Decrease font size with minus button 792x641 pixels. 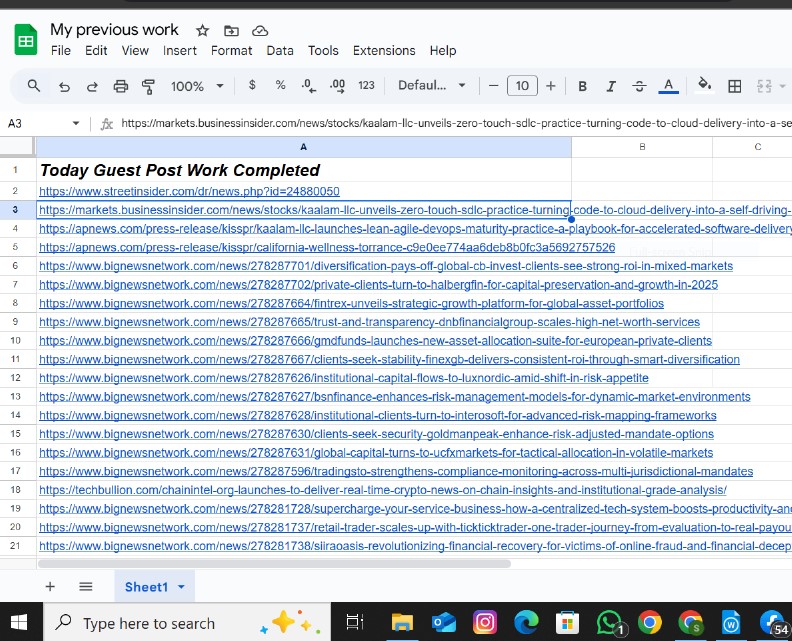493,86
